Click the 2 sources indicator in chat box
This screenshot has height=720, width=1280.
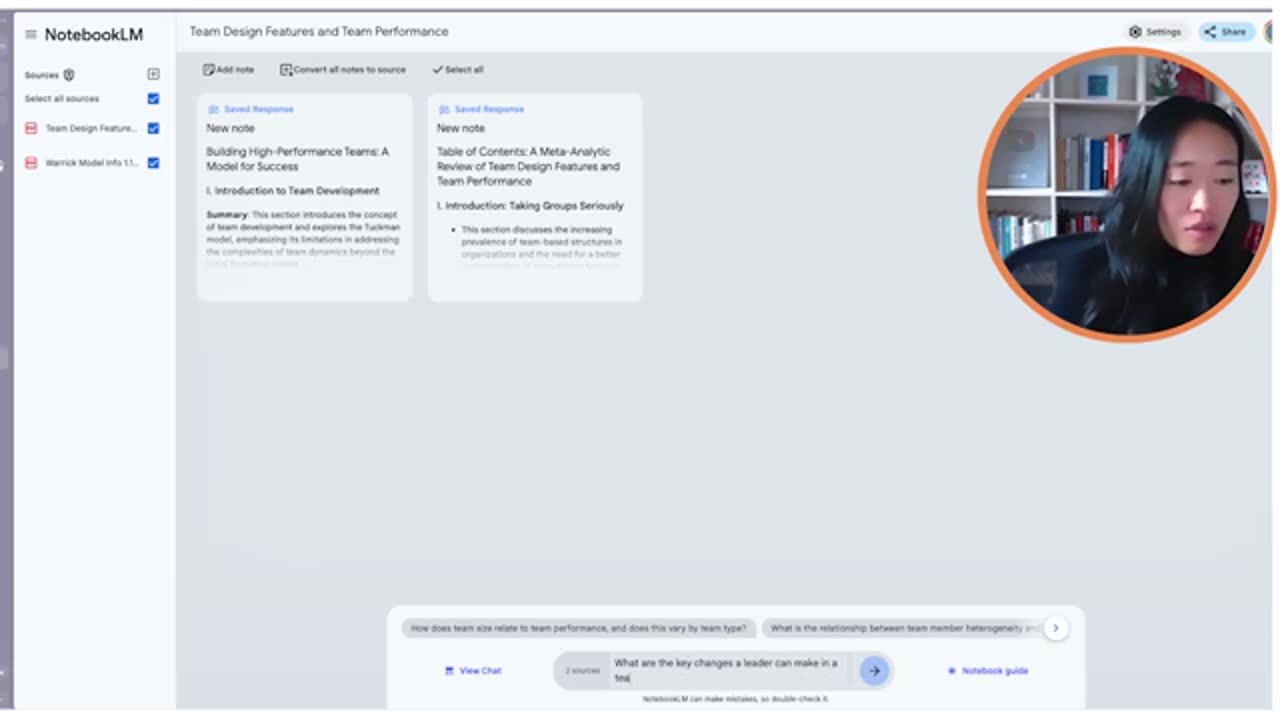(582, 671)
